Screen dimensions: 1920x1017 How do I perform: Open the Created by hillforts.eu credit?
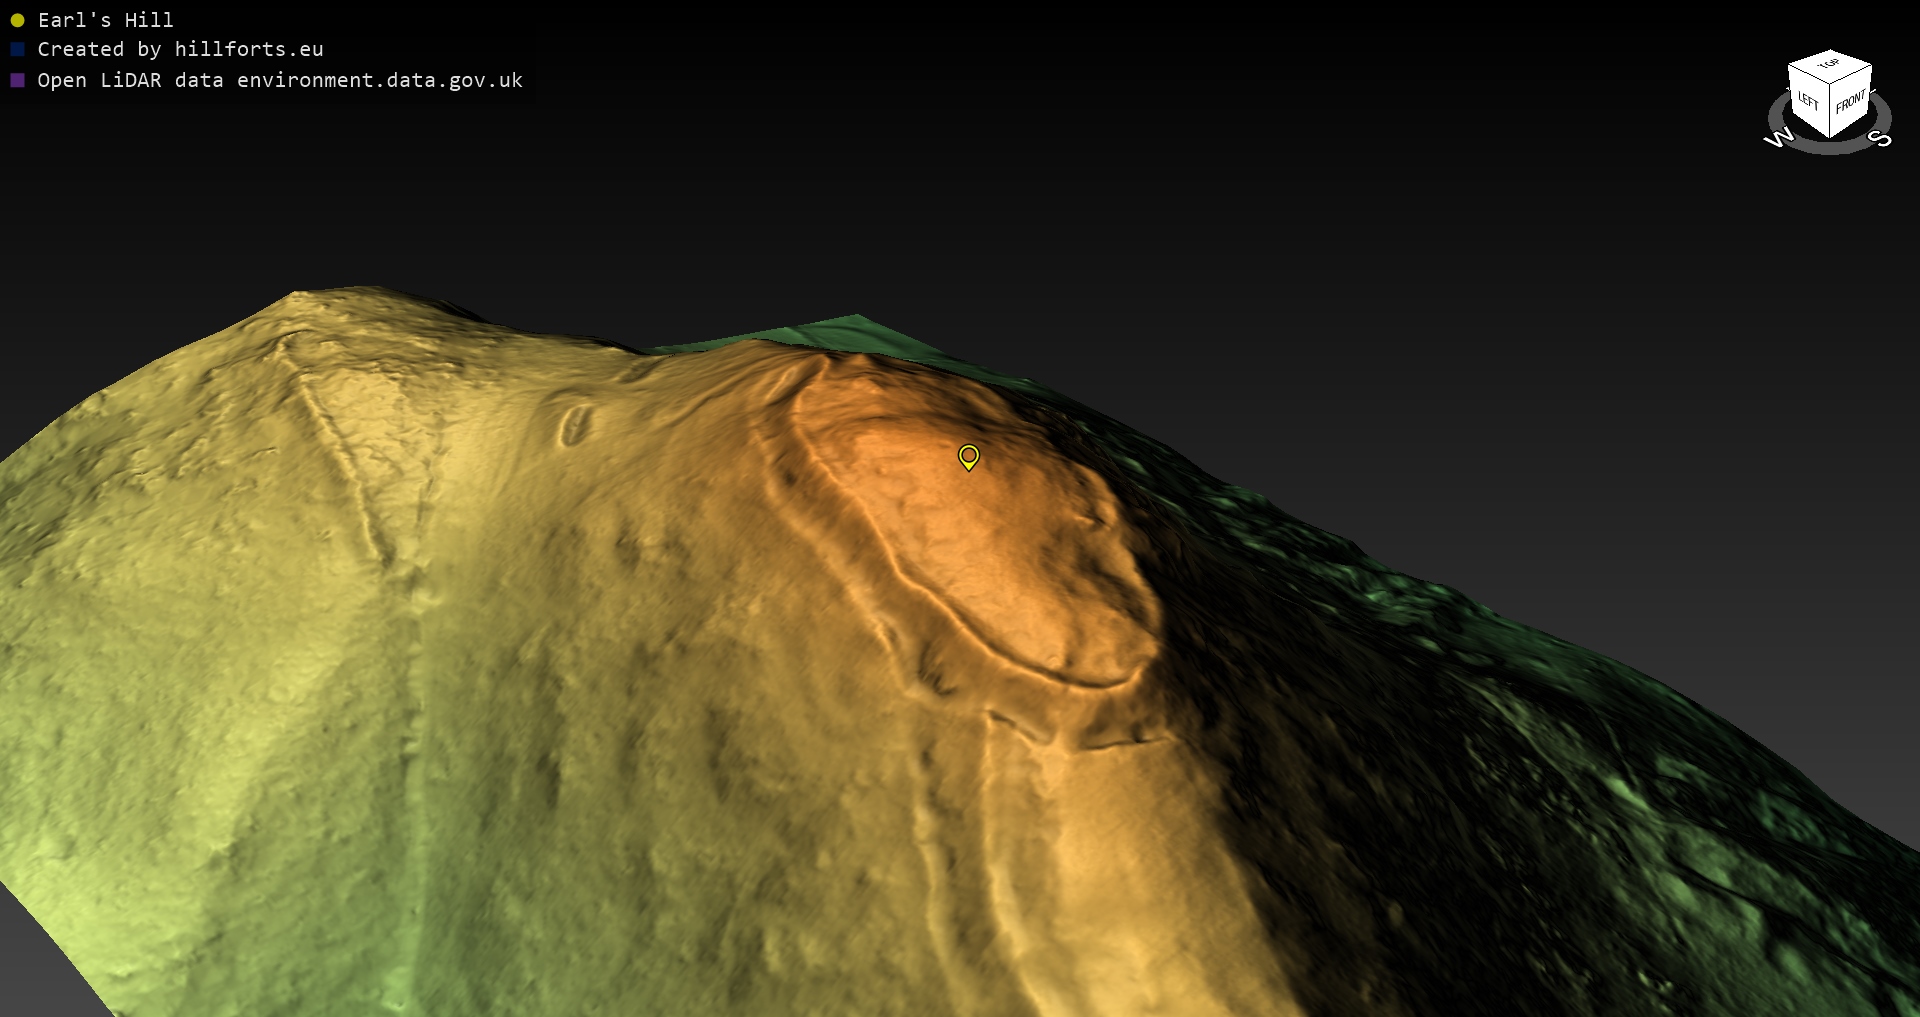pyautogui.click(x=180, y=49)
